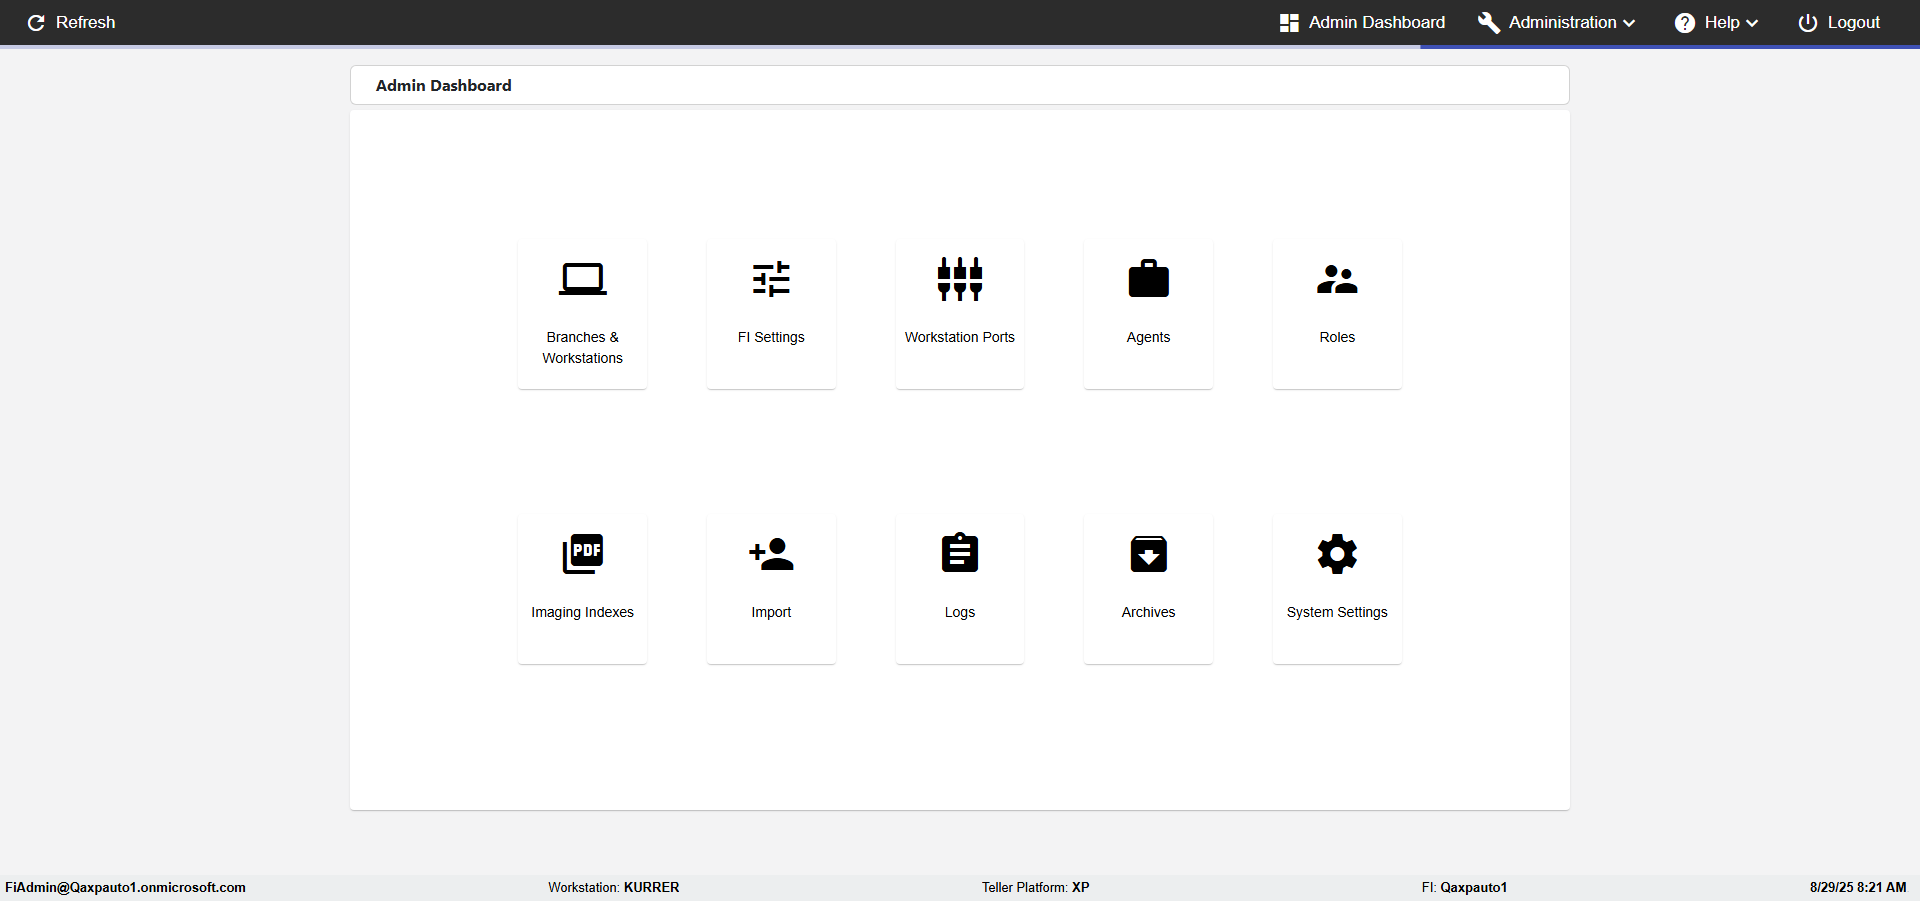Click the Refresh circular arrow icon
Viewport: 1920px width, 901px height.
(36, 23)
